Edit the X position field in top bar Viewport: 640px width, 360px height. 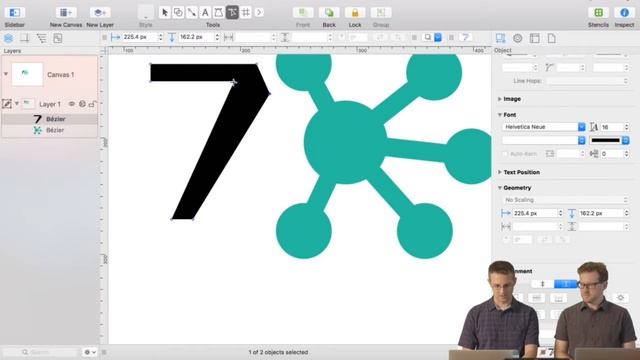click(139, 37)
